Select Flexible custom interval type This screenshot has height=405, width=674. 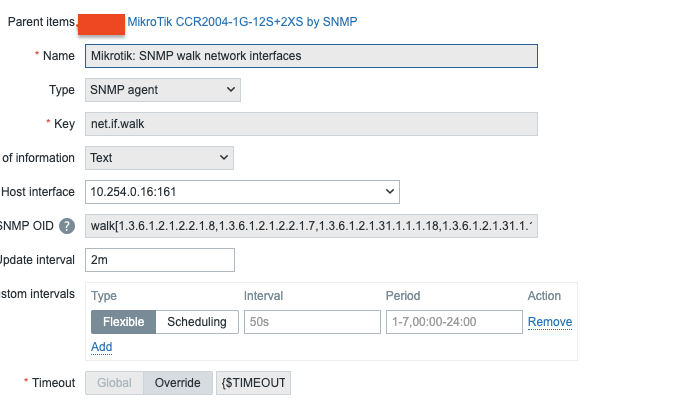[124, 322]
